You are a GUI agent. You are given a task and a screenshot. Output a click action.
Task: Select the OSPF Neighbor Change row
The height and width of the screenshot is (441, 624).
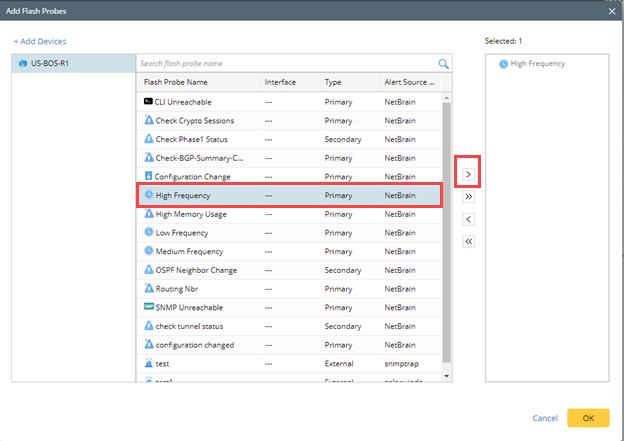290,270
